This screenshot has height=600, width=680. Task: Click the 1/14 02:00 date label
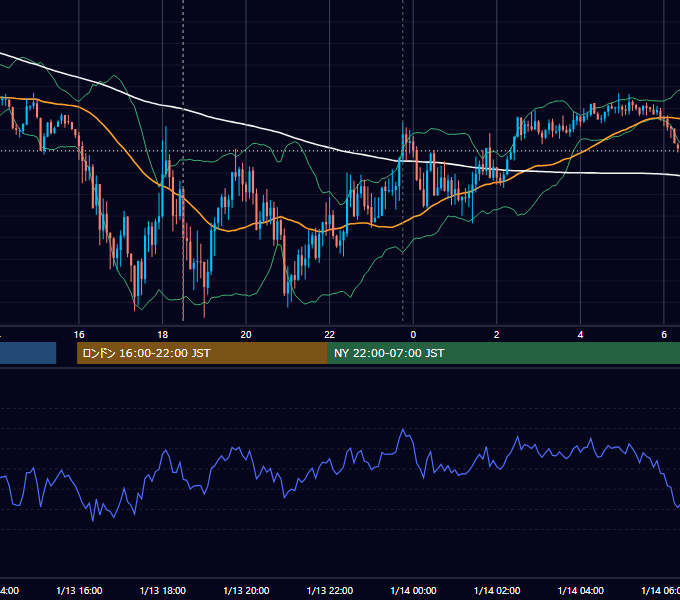(x=497, y=590)
